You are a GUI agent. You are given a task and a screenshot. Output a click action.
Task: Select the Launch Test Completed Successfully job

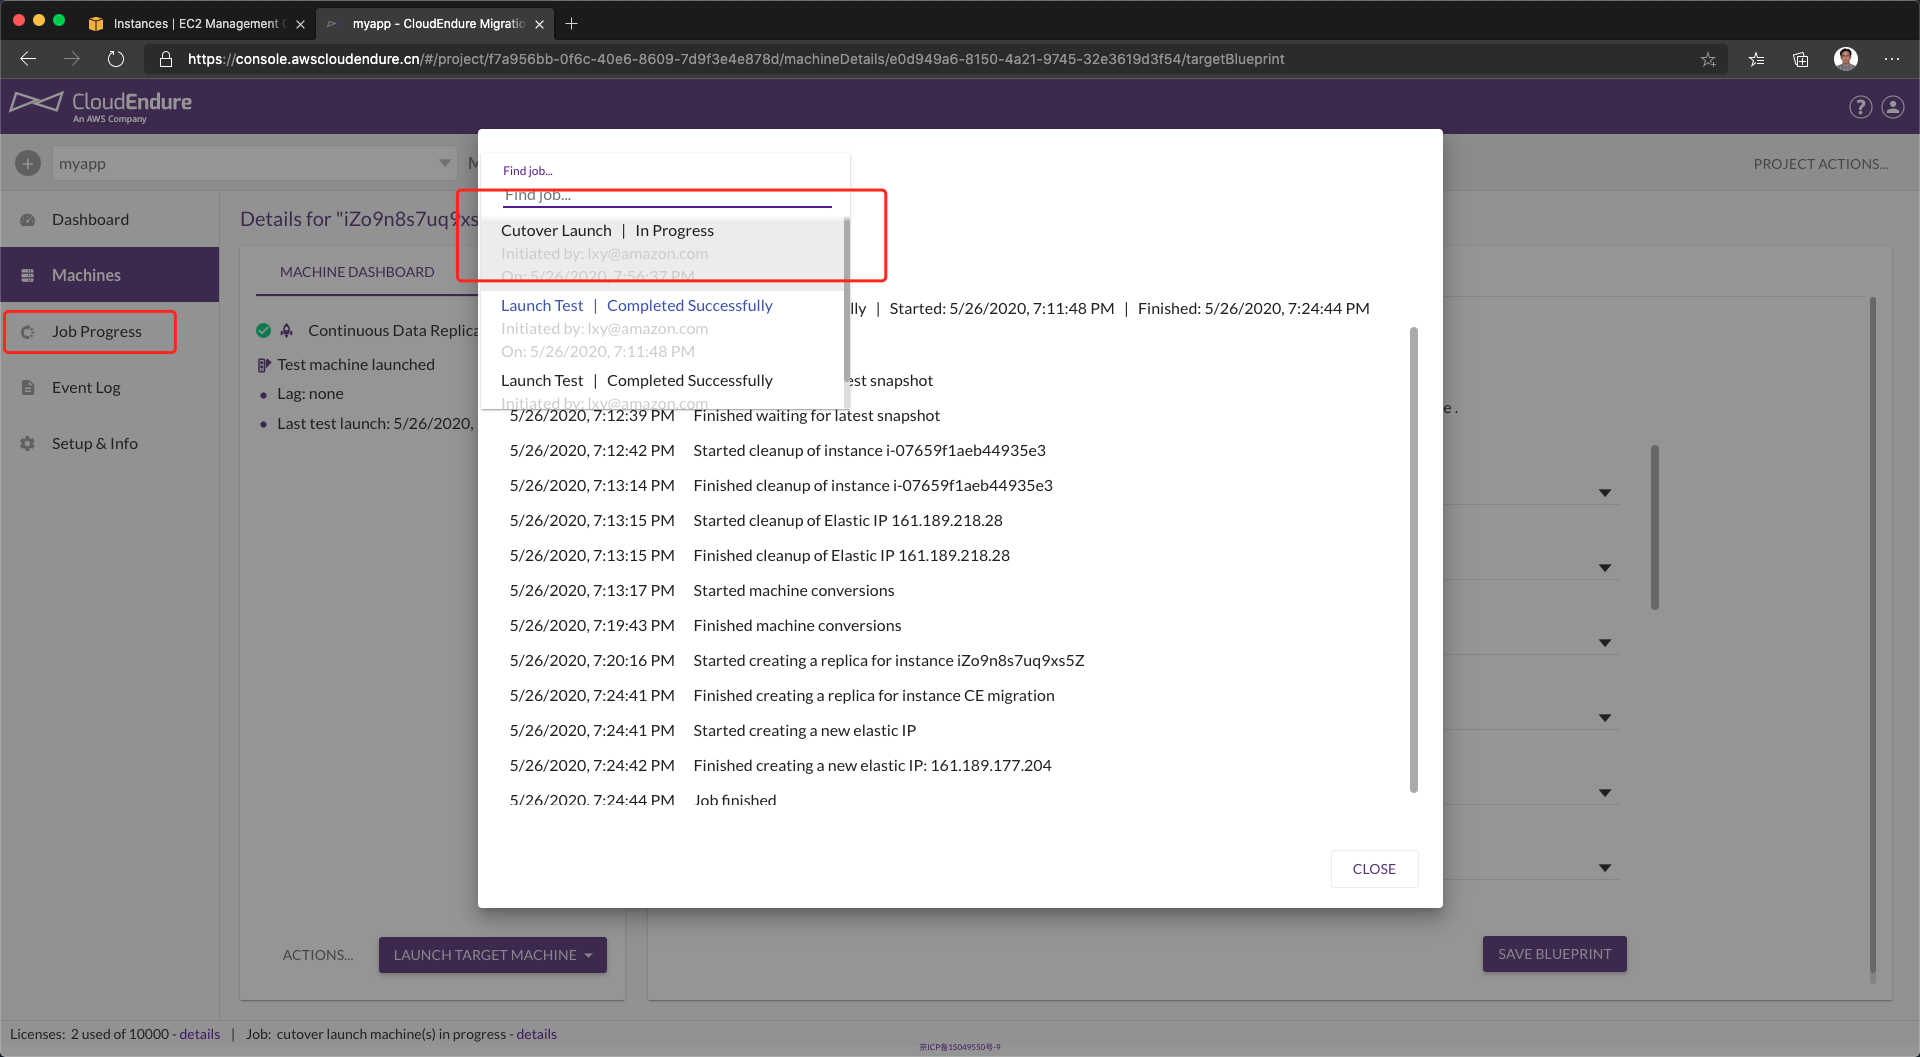pyautogui.click(x=636, y=306)
